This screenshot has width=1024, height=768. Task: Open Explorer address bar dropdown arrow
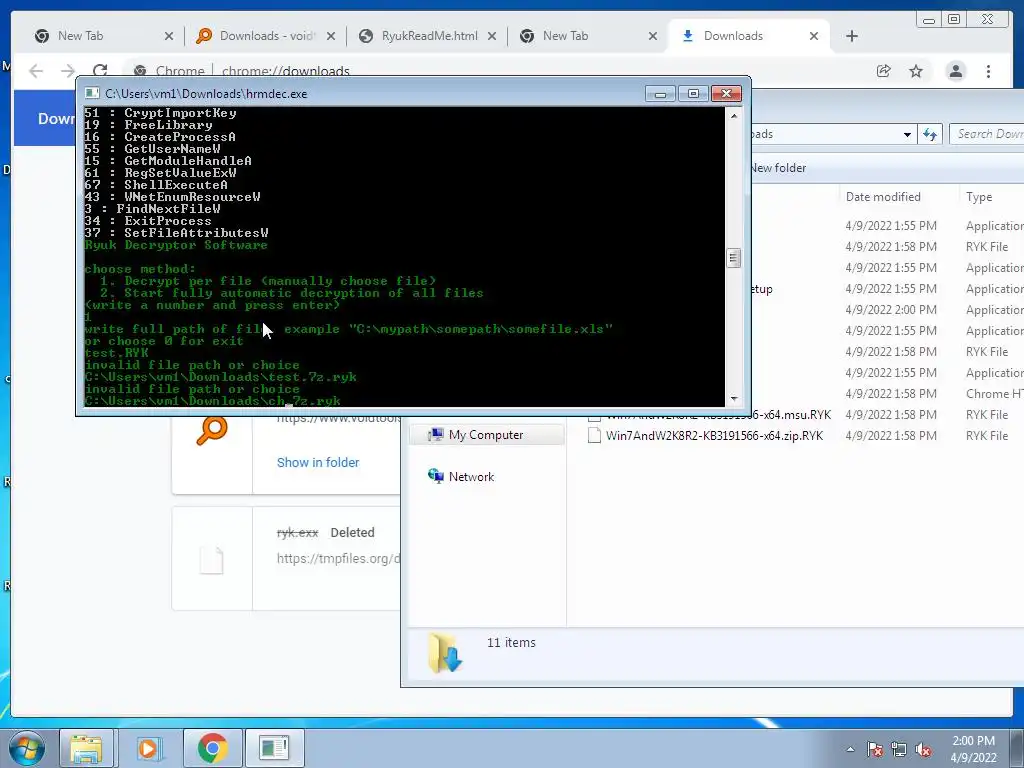click(x=907, y=135)
